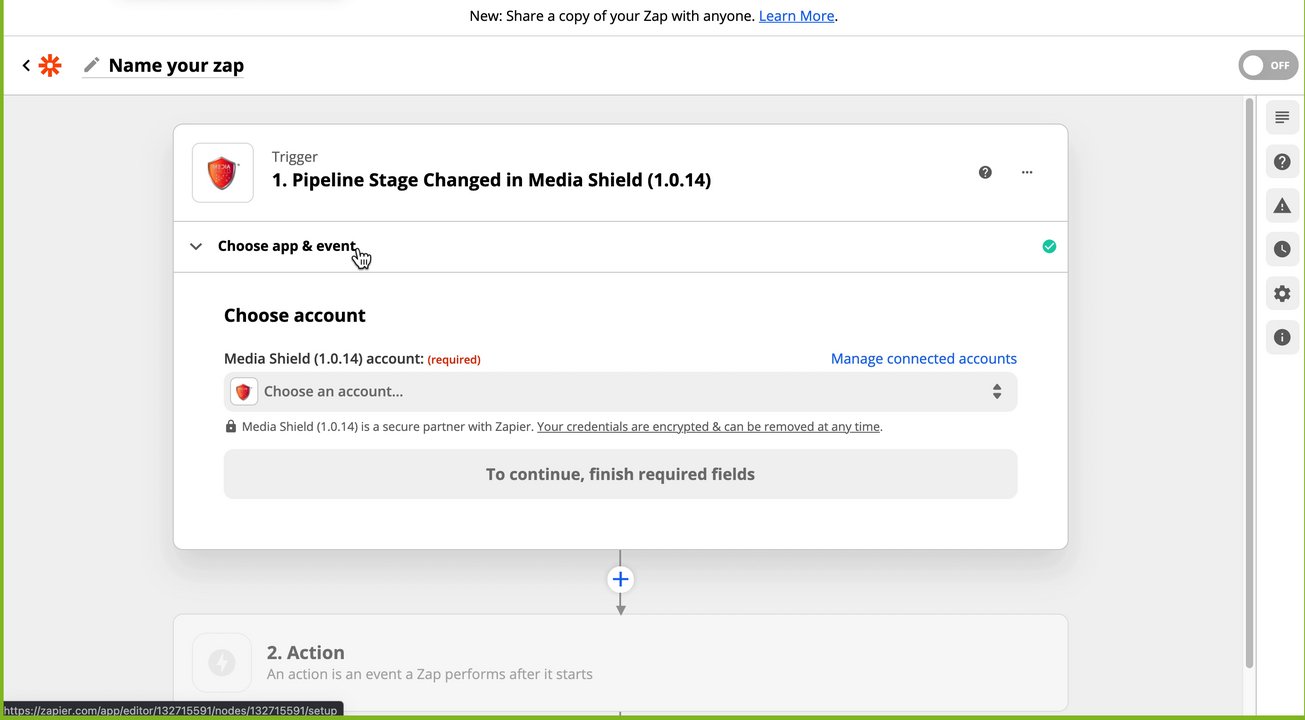The height and width of the screenshot is (720, 1305).
Task: Open the settings gear icon in sidebar
Action: point(1282,294)
